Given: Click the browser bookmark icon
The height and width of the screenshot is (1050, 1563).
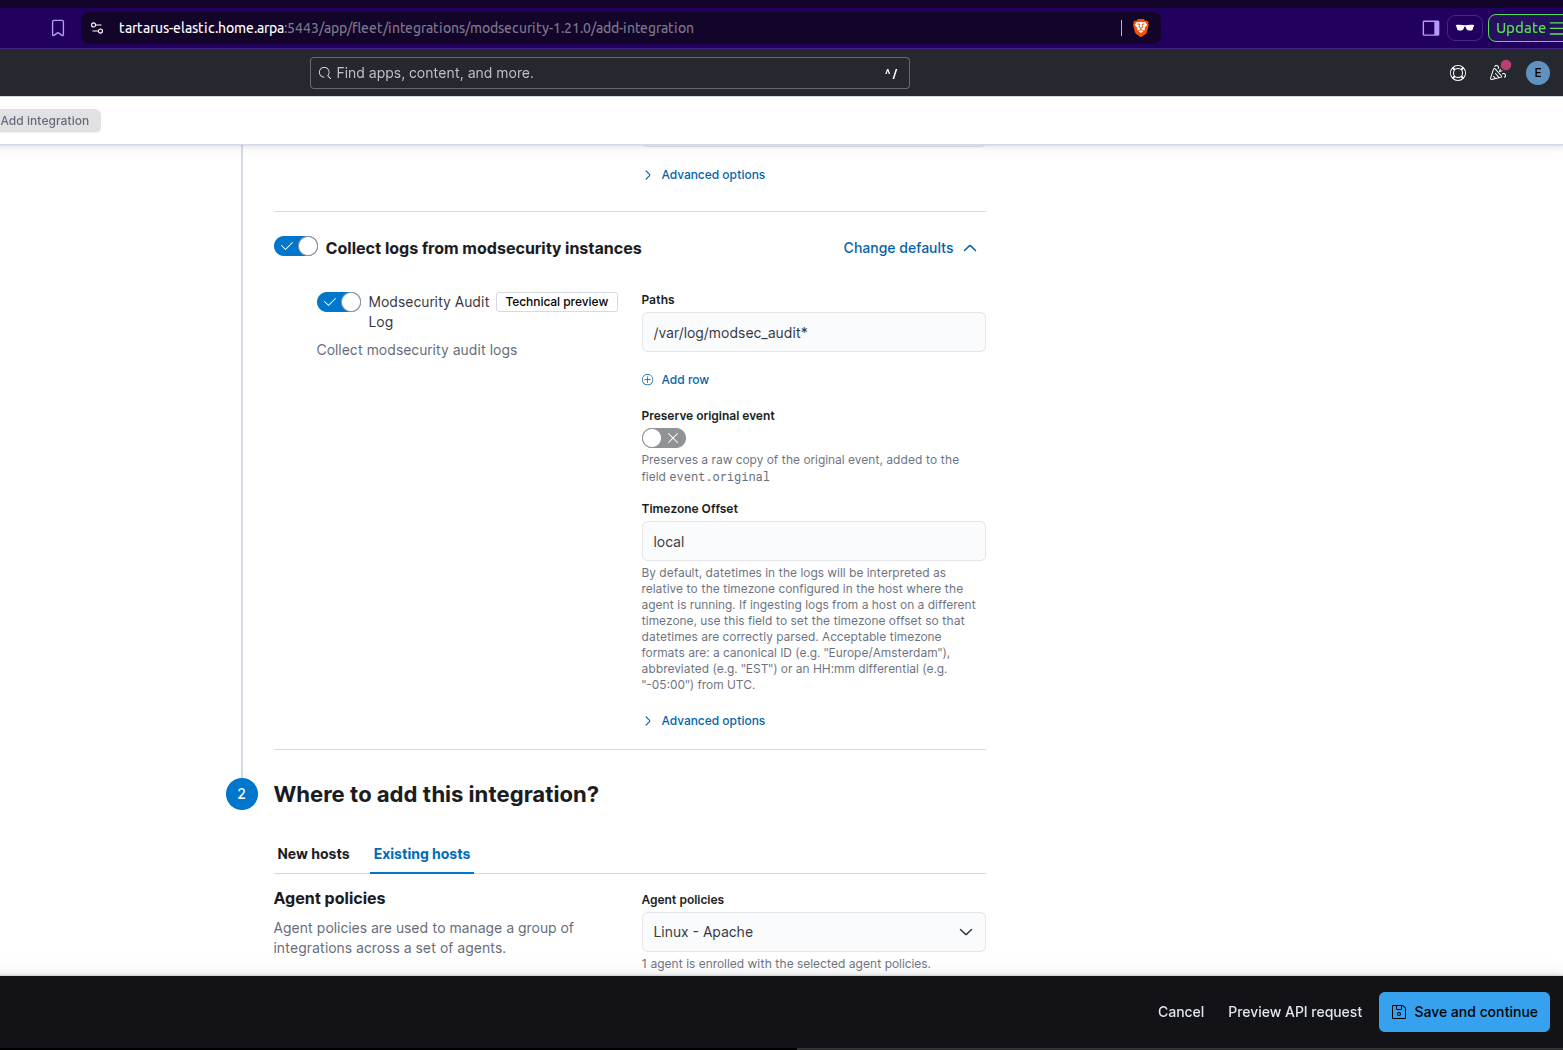Looking at the screenshot, I should click(x=58, y=28).
